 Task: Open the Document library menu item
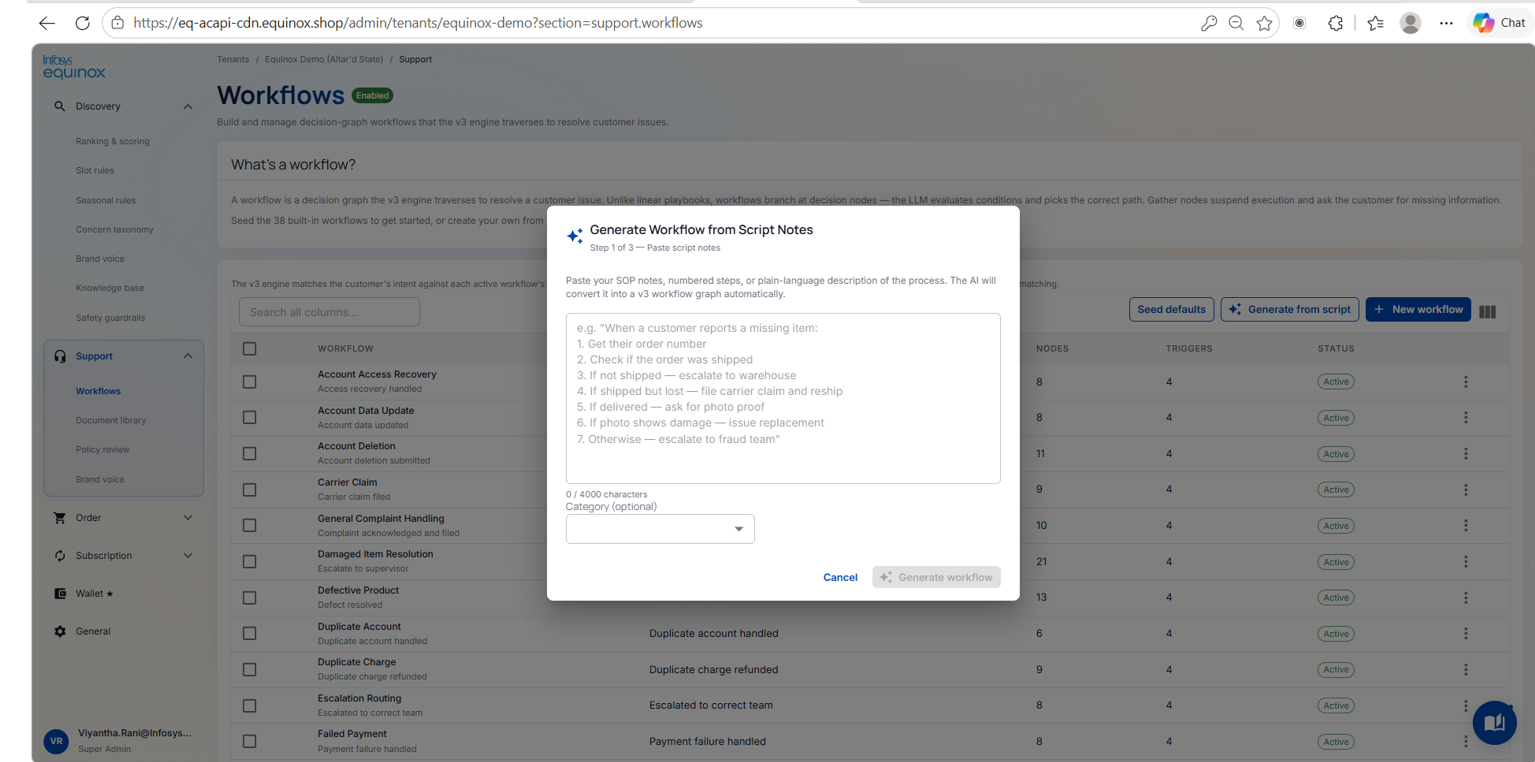(111, 421)
